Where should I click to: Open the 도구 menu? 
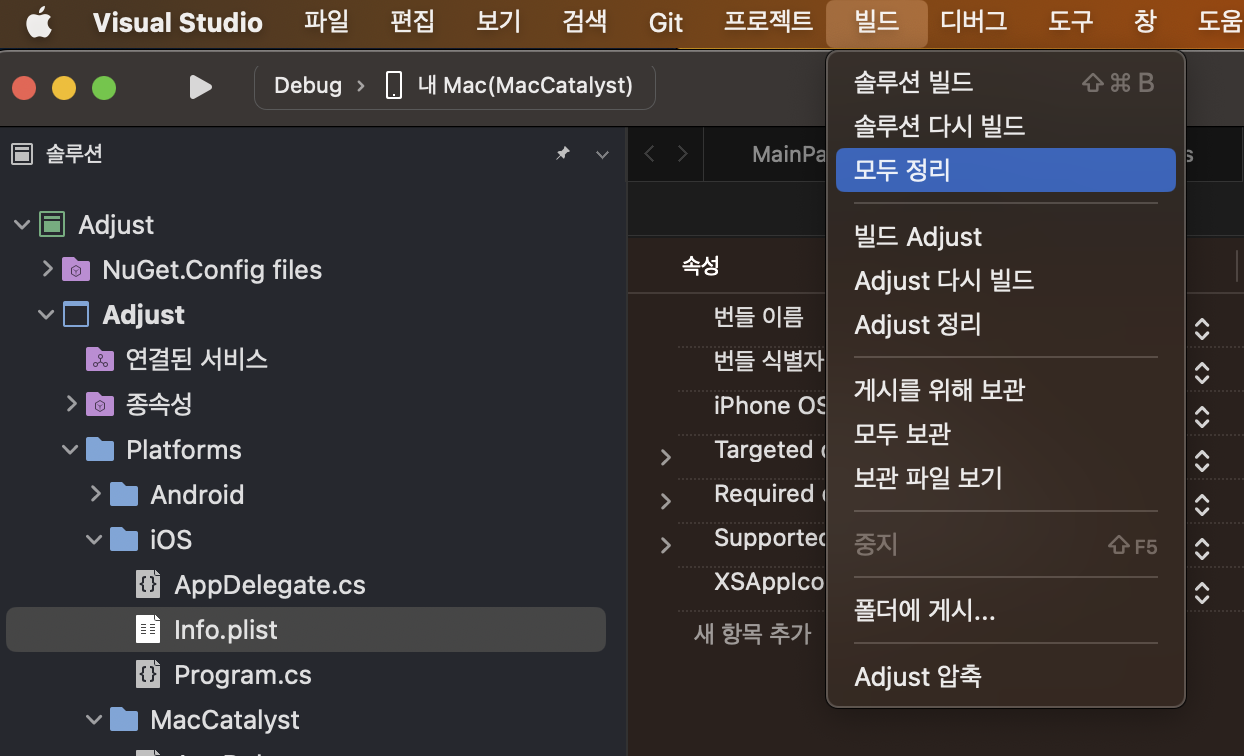coord(1070,22)
